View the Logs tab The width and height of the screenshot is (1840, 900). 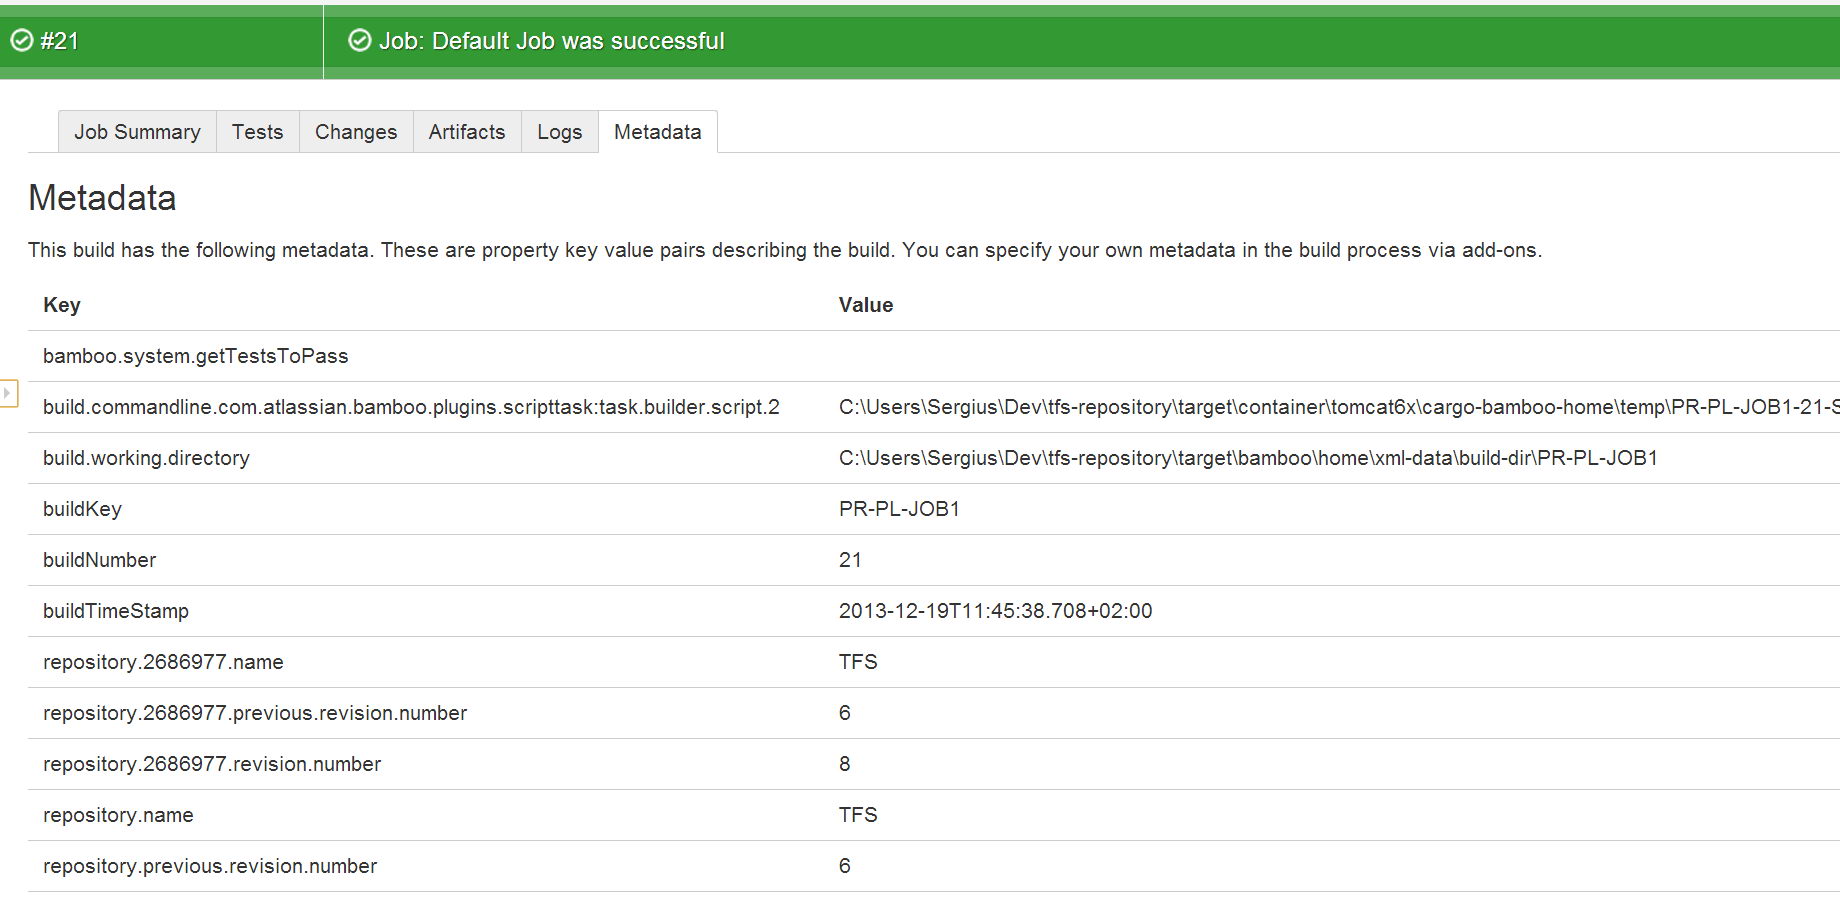559,132
